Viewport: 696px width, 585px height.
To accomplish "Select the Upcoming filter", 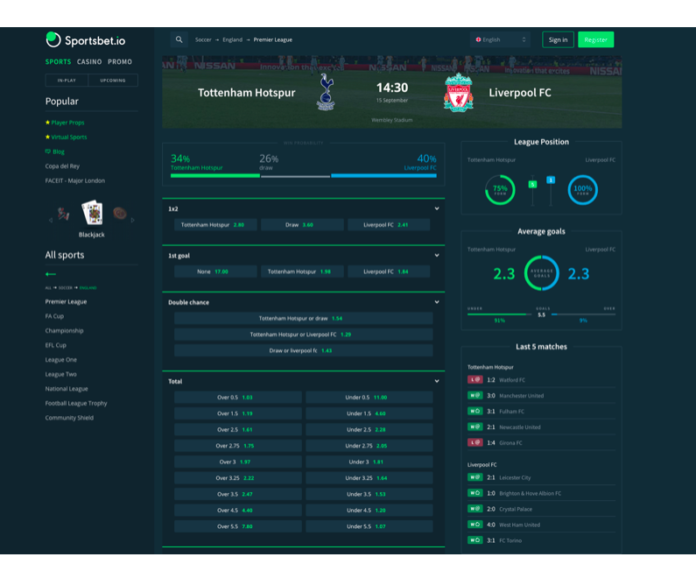I will click(x=113, y=80).
